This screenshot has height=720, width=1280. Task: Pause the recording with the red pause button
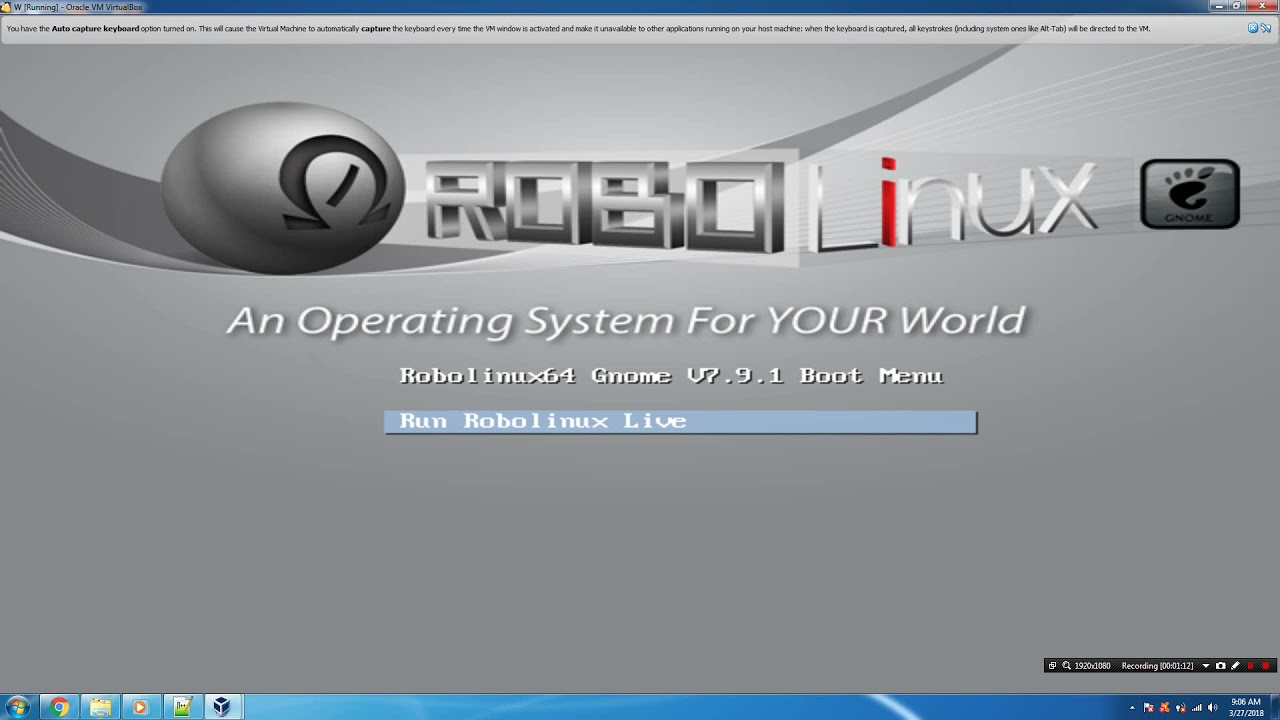click(1250, 666)
